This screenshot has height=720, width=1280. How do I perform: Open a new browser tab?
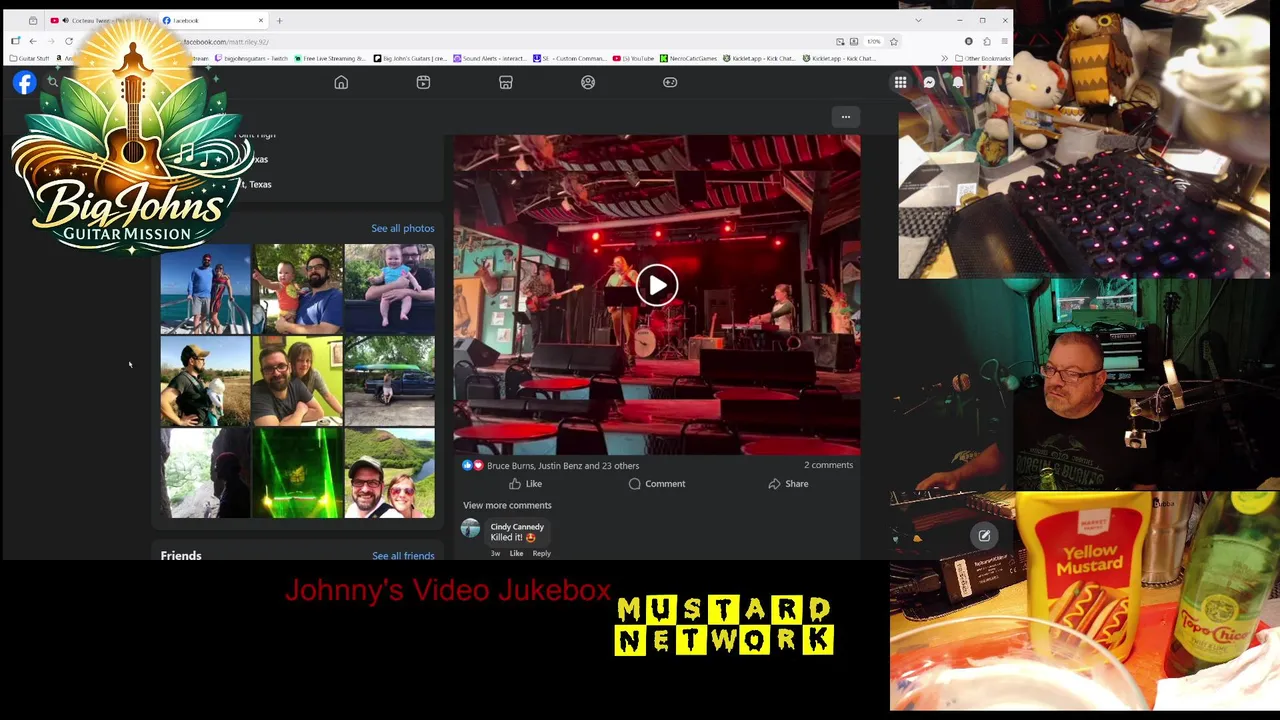click(x=279, y=20)
